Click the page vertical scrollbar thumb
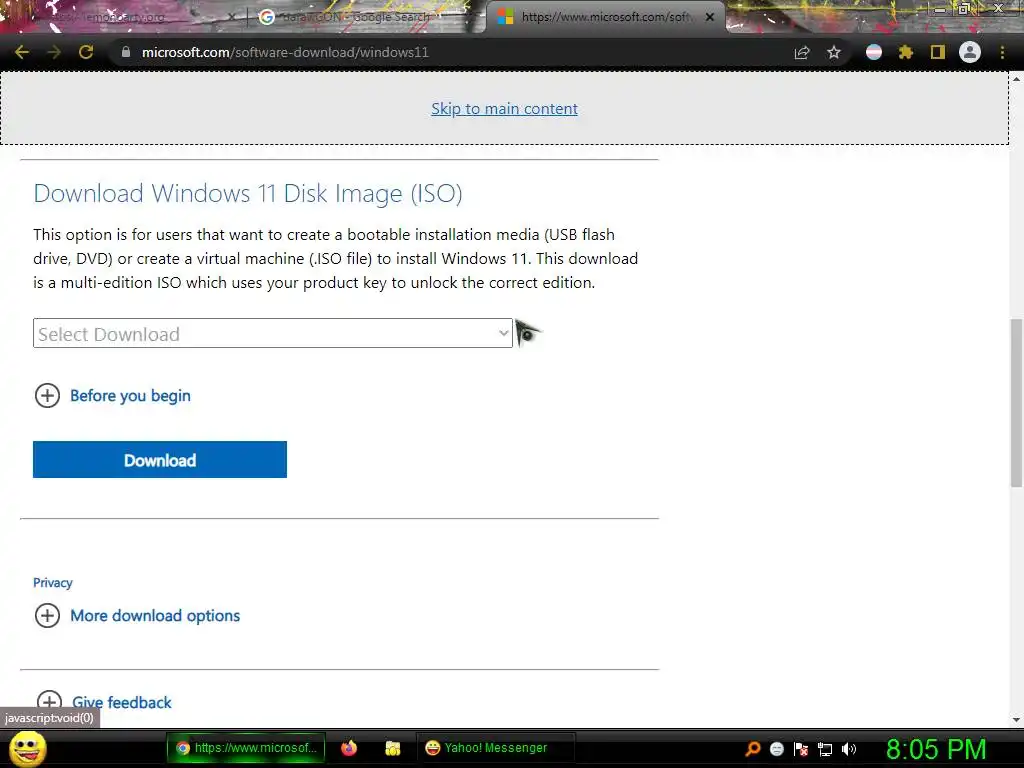The image size is (1024, 768). coord(1016,402)
